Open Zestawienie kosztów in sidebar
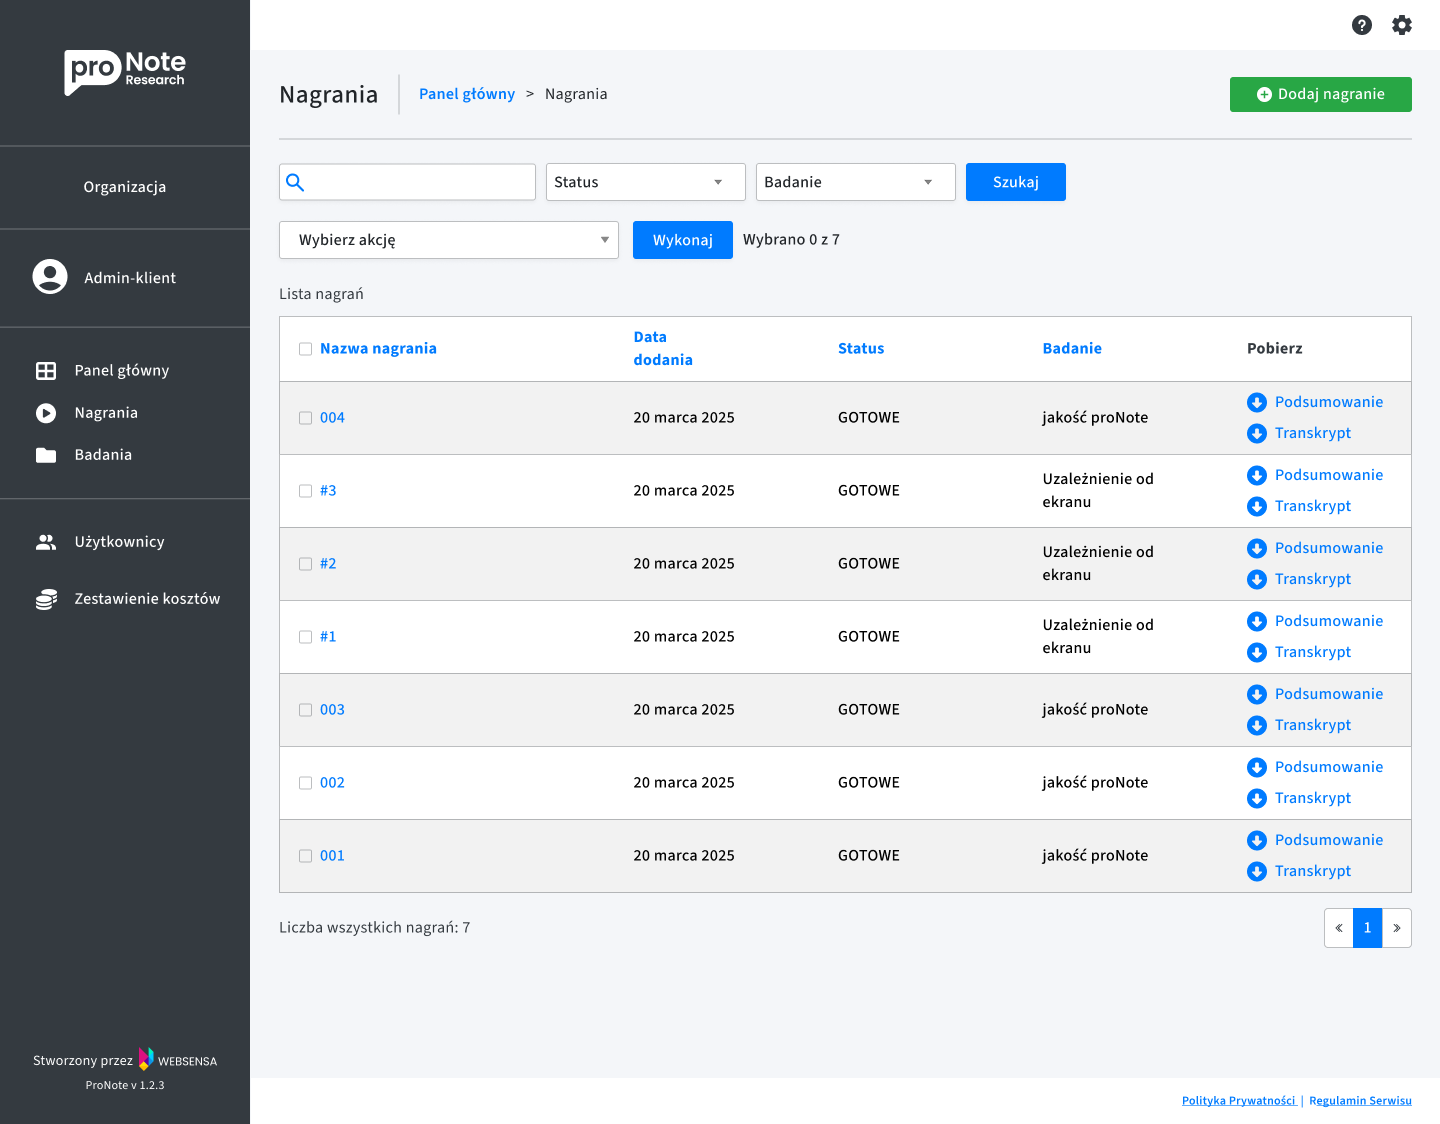This screenshot has width=1440, height=1124. 147,599
